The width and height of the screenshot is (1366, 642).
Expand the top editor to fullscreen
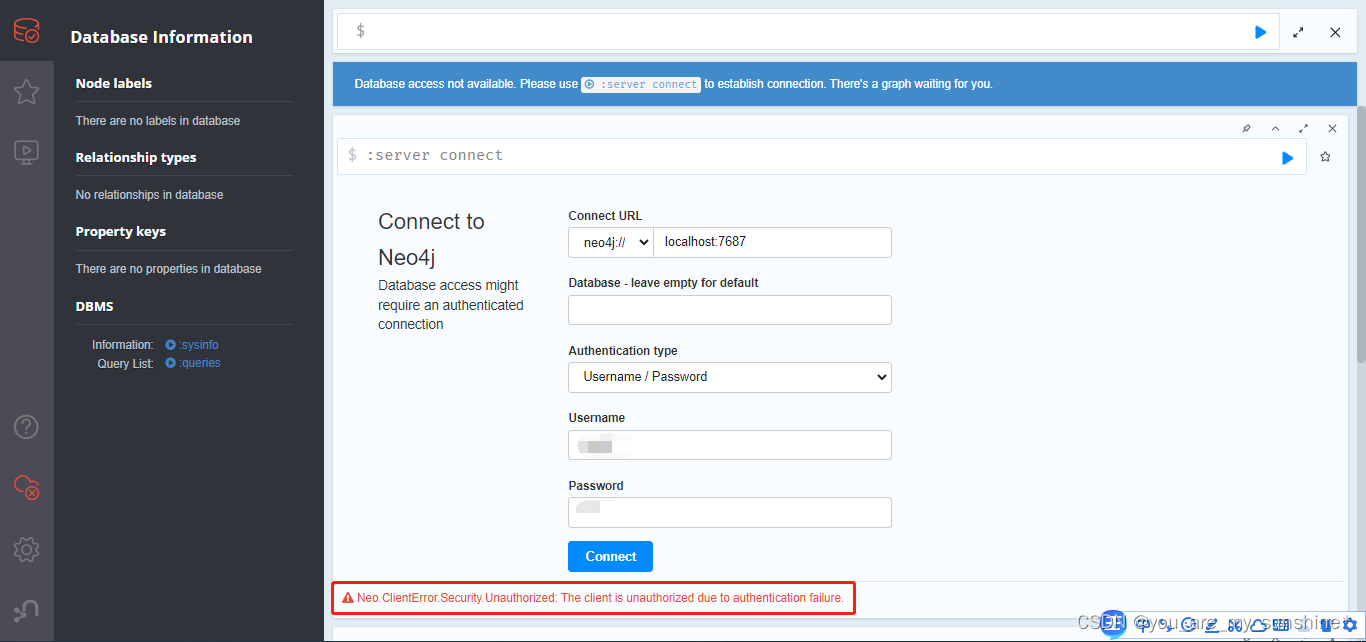(1298, 32)
